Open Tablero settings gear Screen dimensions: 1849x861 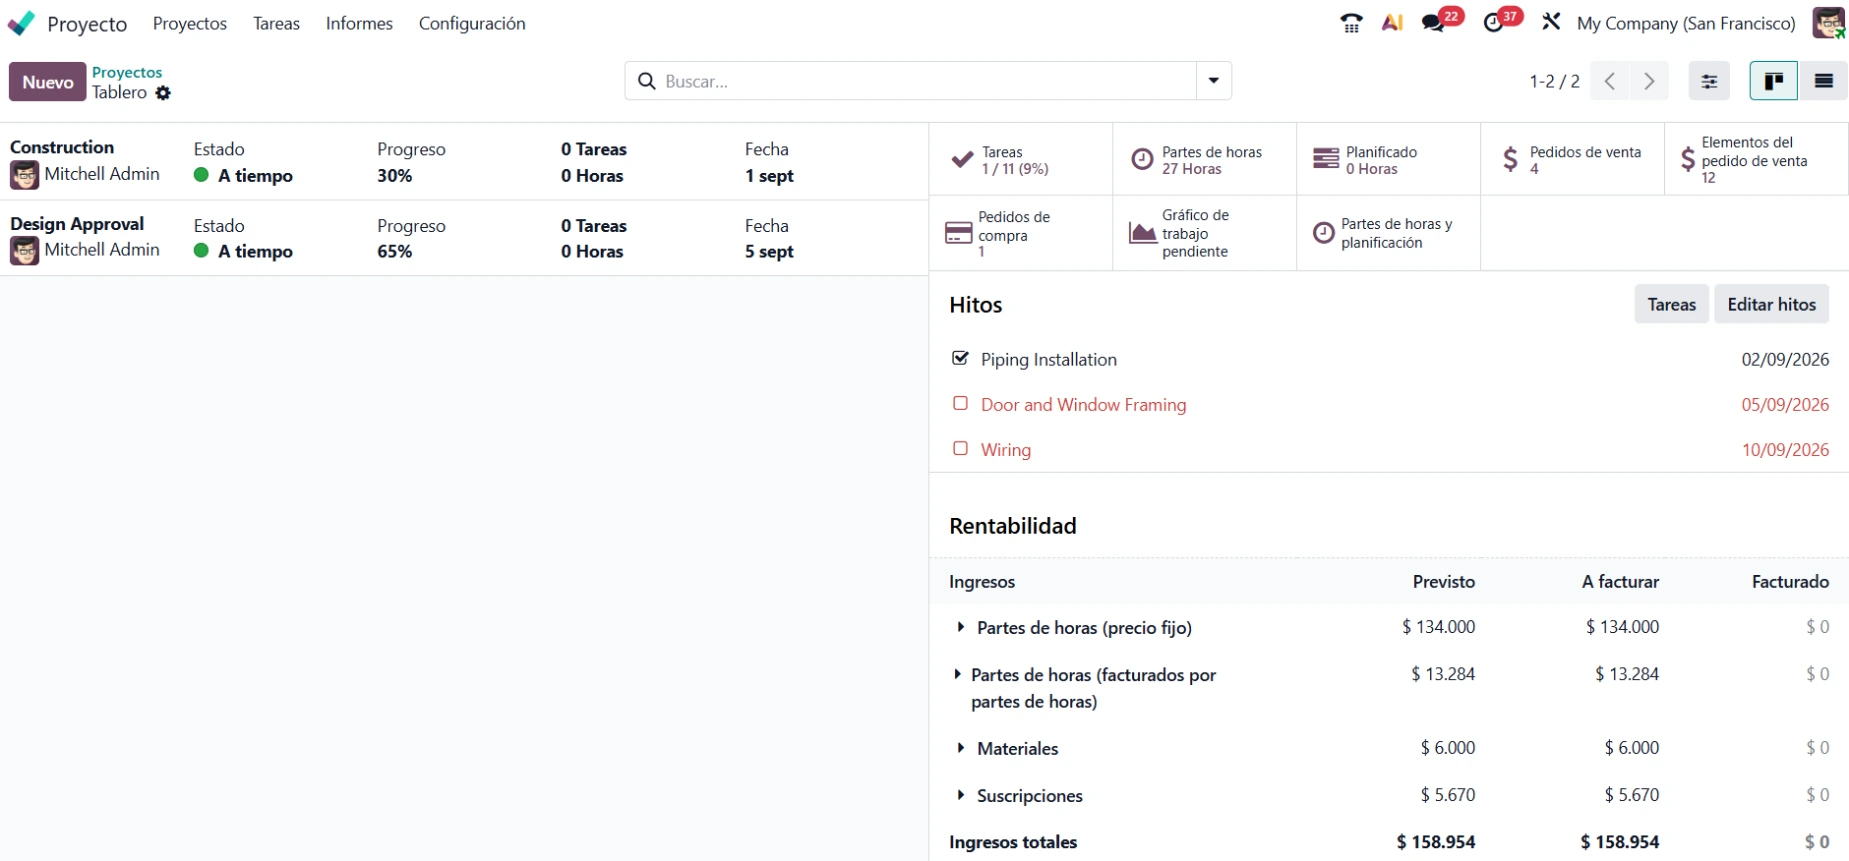(x=163, y=93)
